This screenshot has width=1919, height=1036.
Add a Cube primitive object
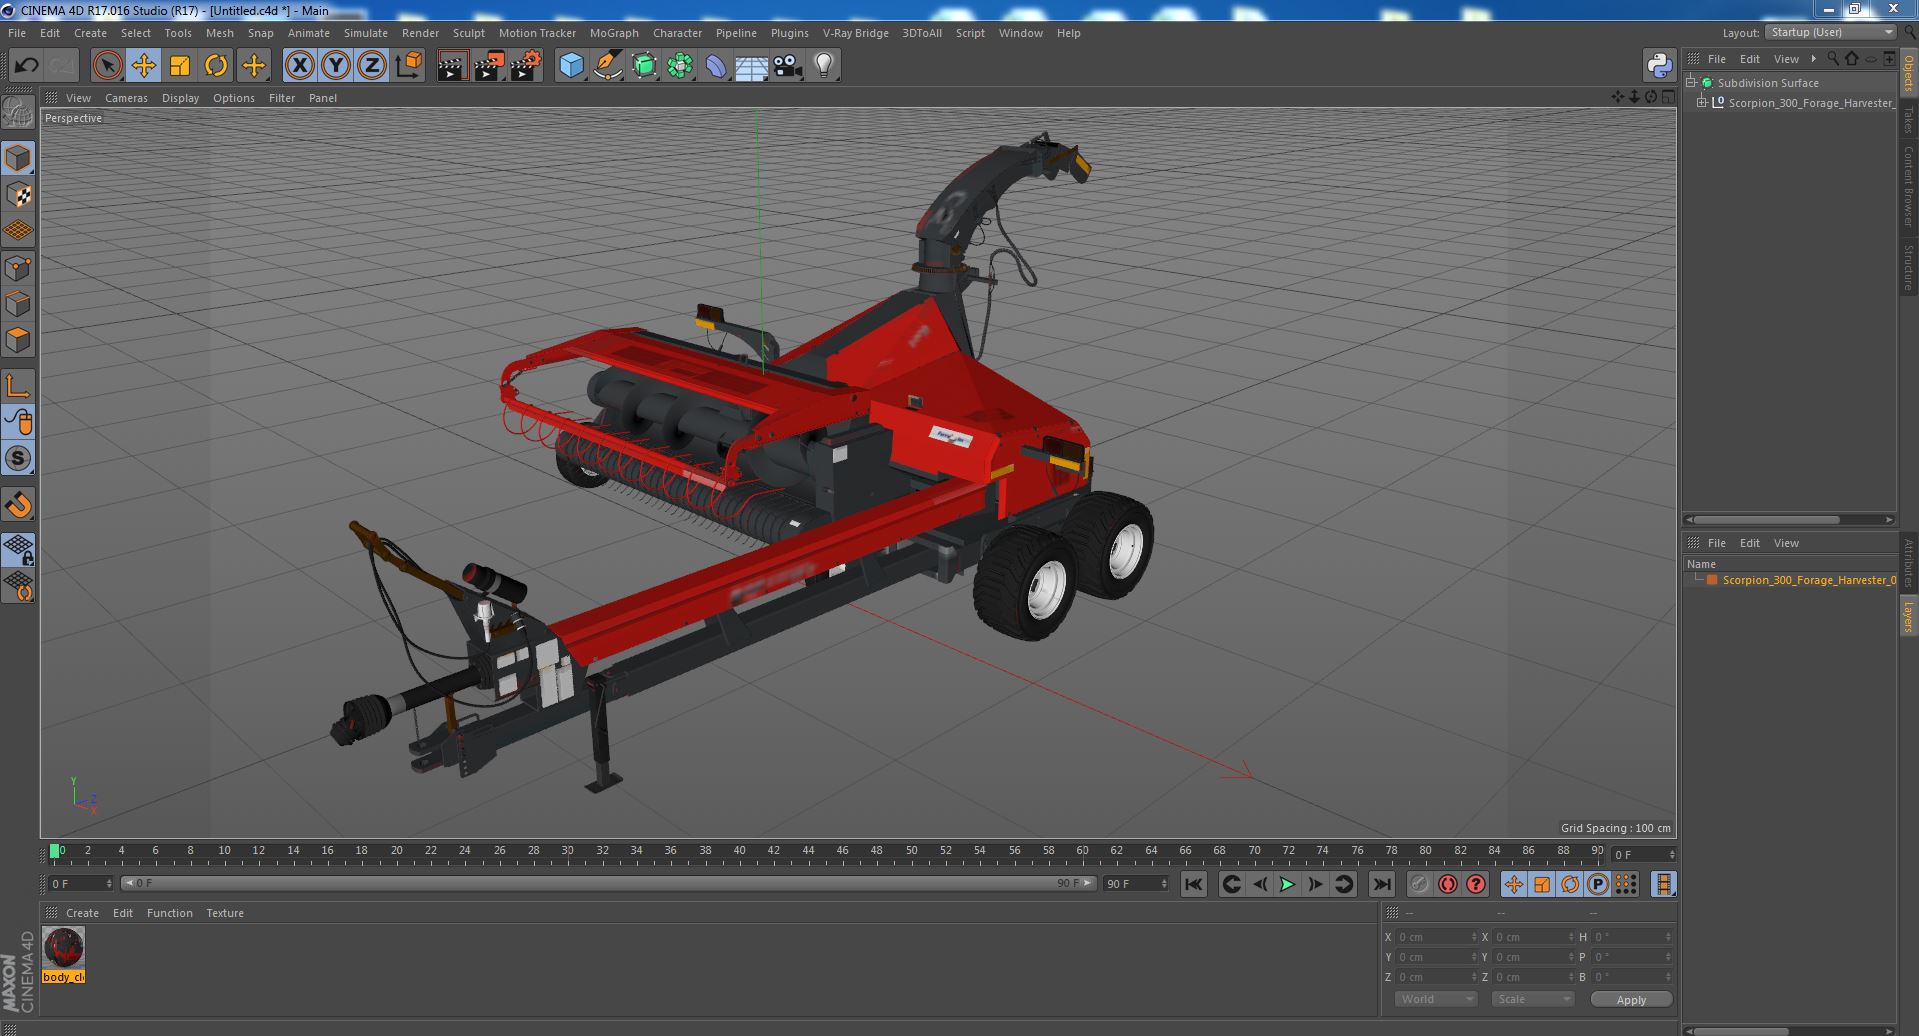571,66
